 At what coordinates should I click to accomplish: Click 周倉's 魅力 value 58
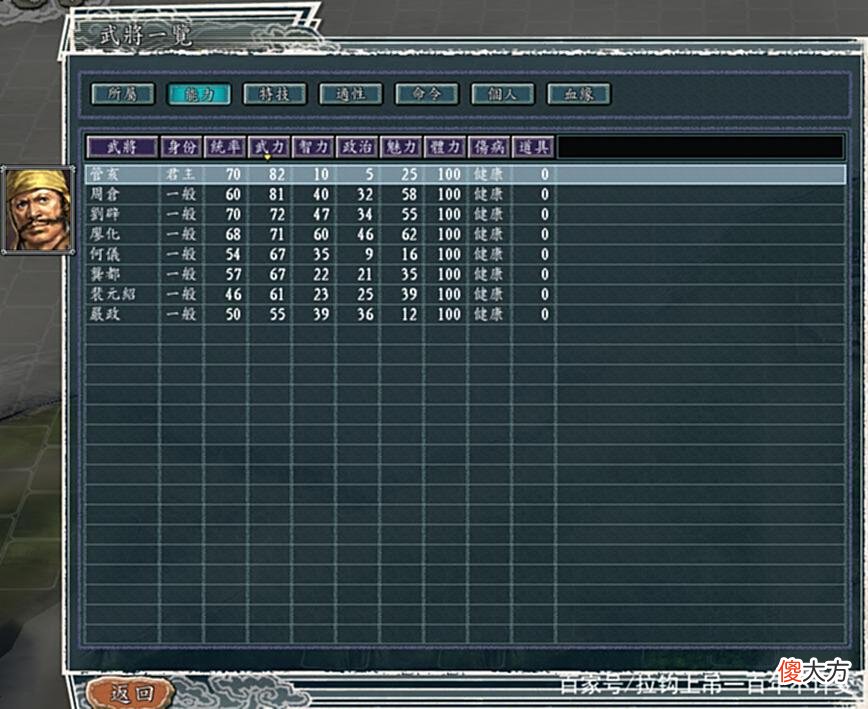[x=409, y=194]
